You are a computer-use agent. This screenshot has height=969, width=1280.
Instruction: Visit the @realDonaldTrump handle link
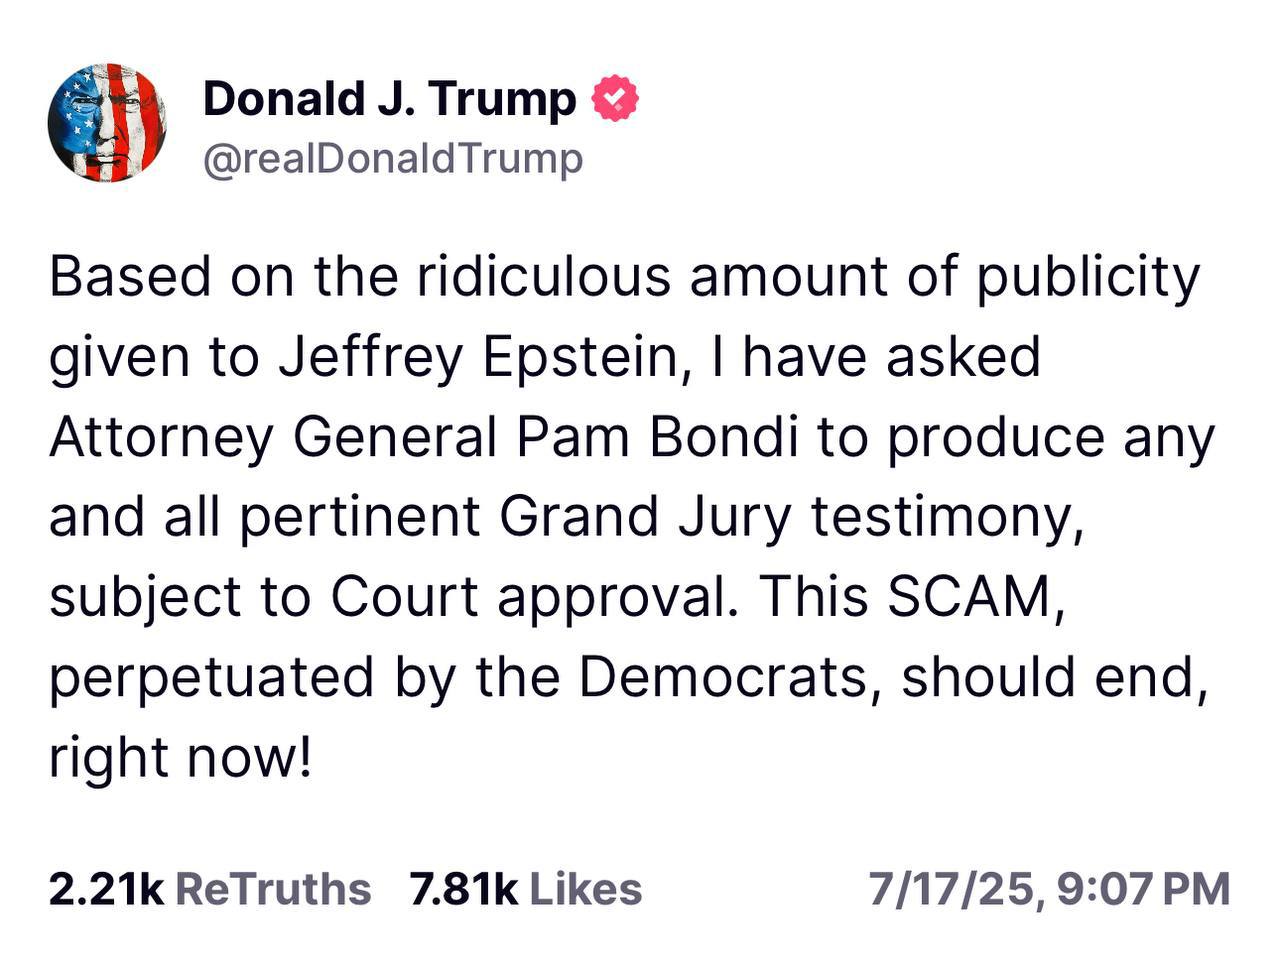pyautogui.click(x=393, y=158)
